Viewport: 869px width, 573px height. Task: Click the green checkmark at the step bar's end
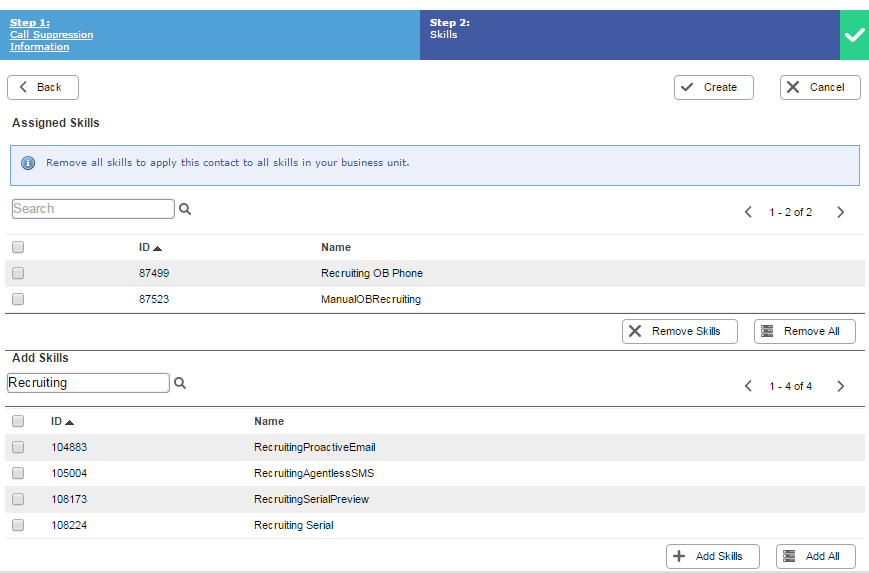pos(854,35)
